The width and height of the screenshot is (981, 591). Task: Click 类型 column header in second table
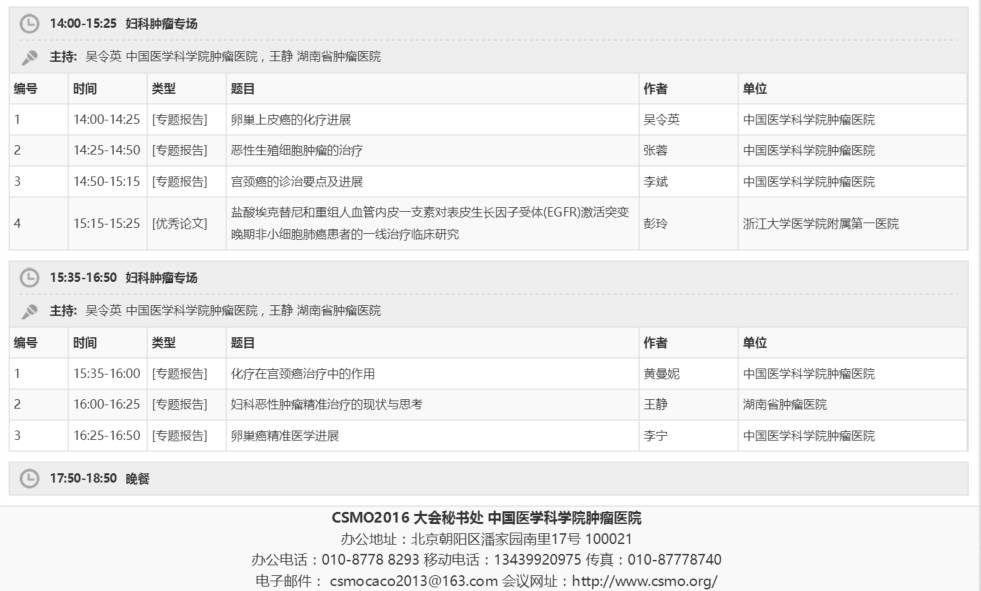click(164, 343)
